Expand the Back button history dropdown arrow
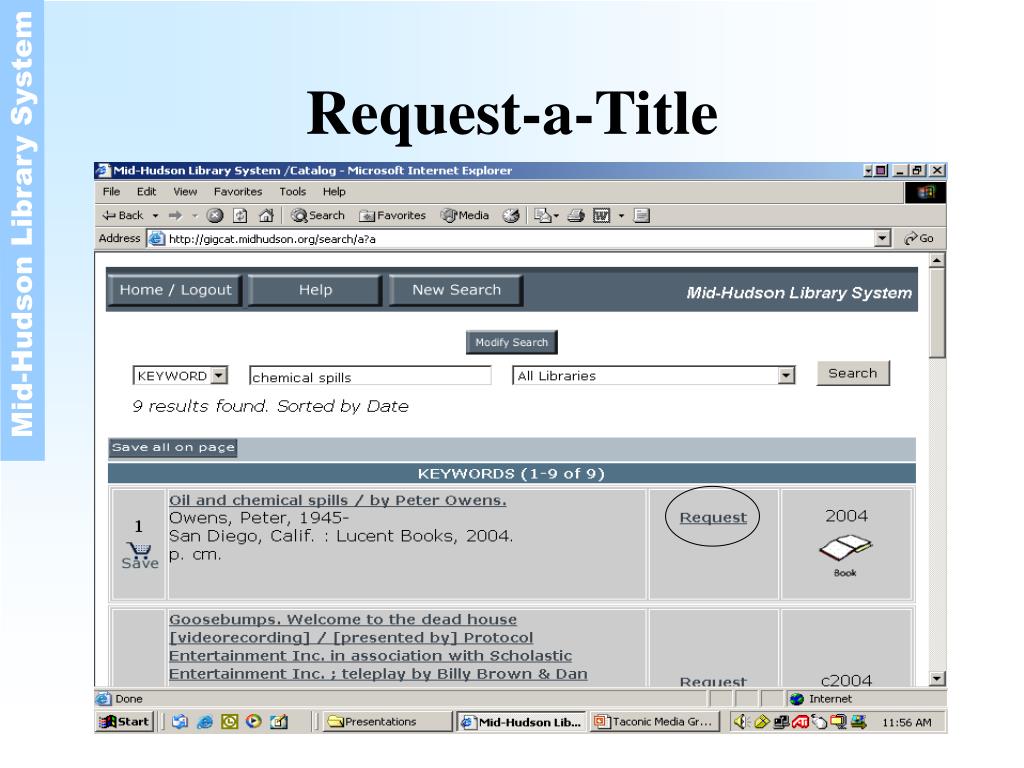This screenshot has height=768, width=1024. click(x=155, y=216)
